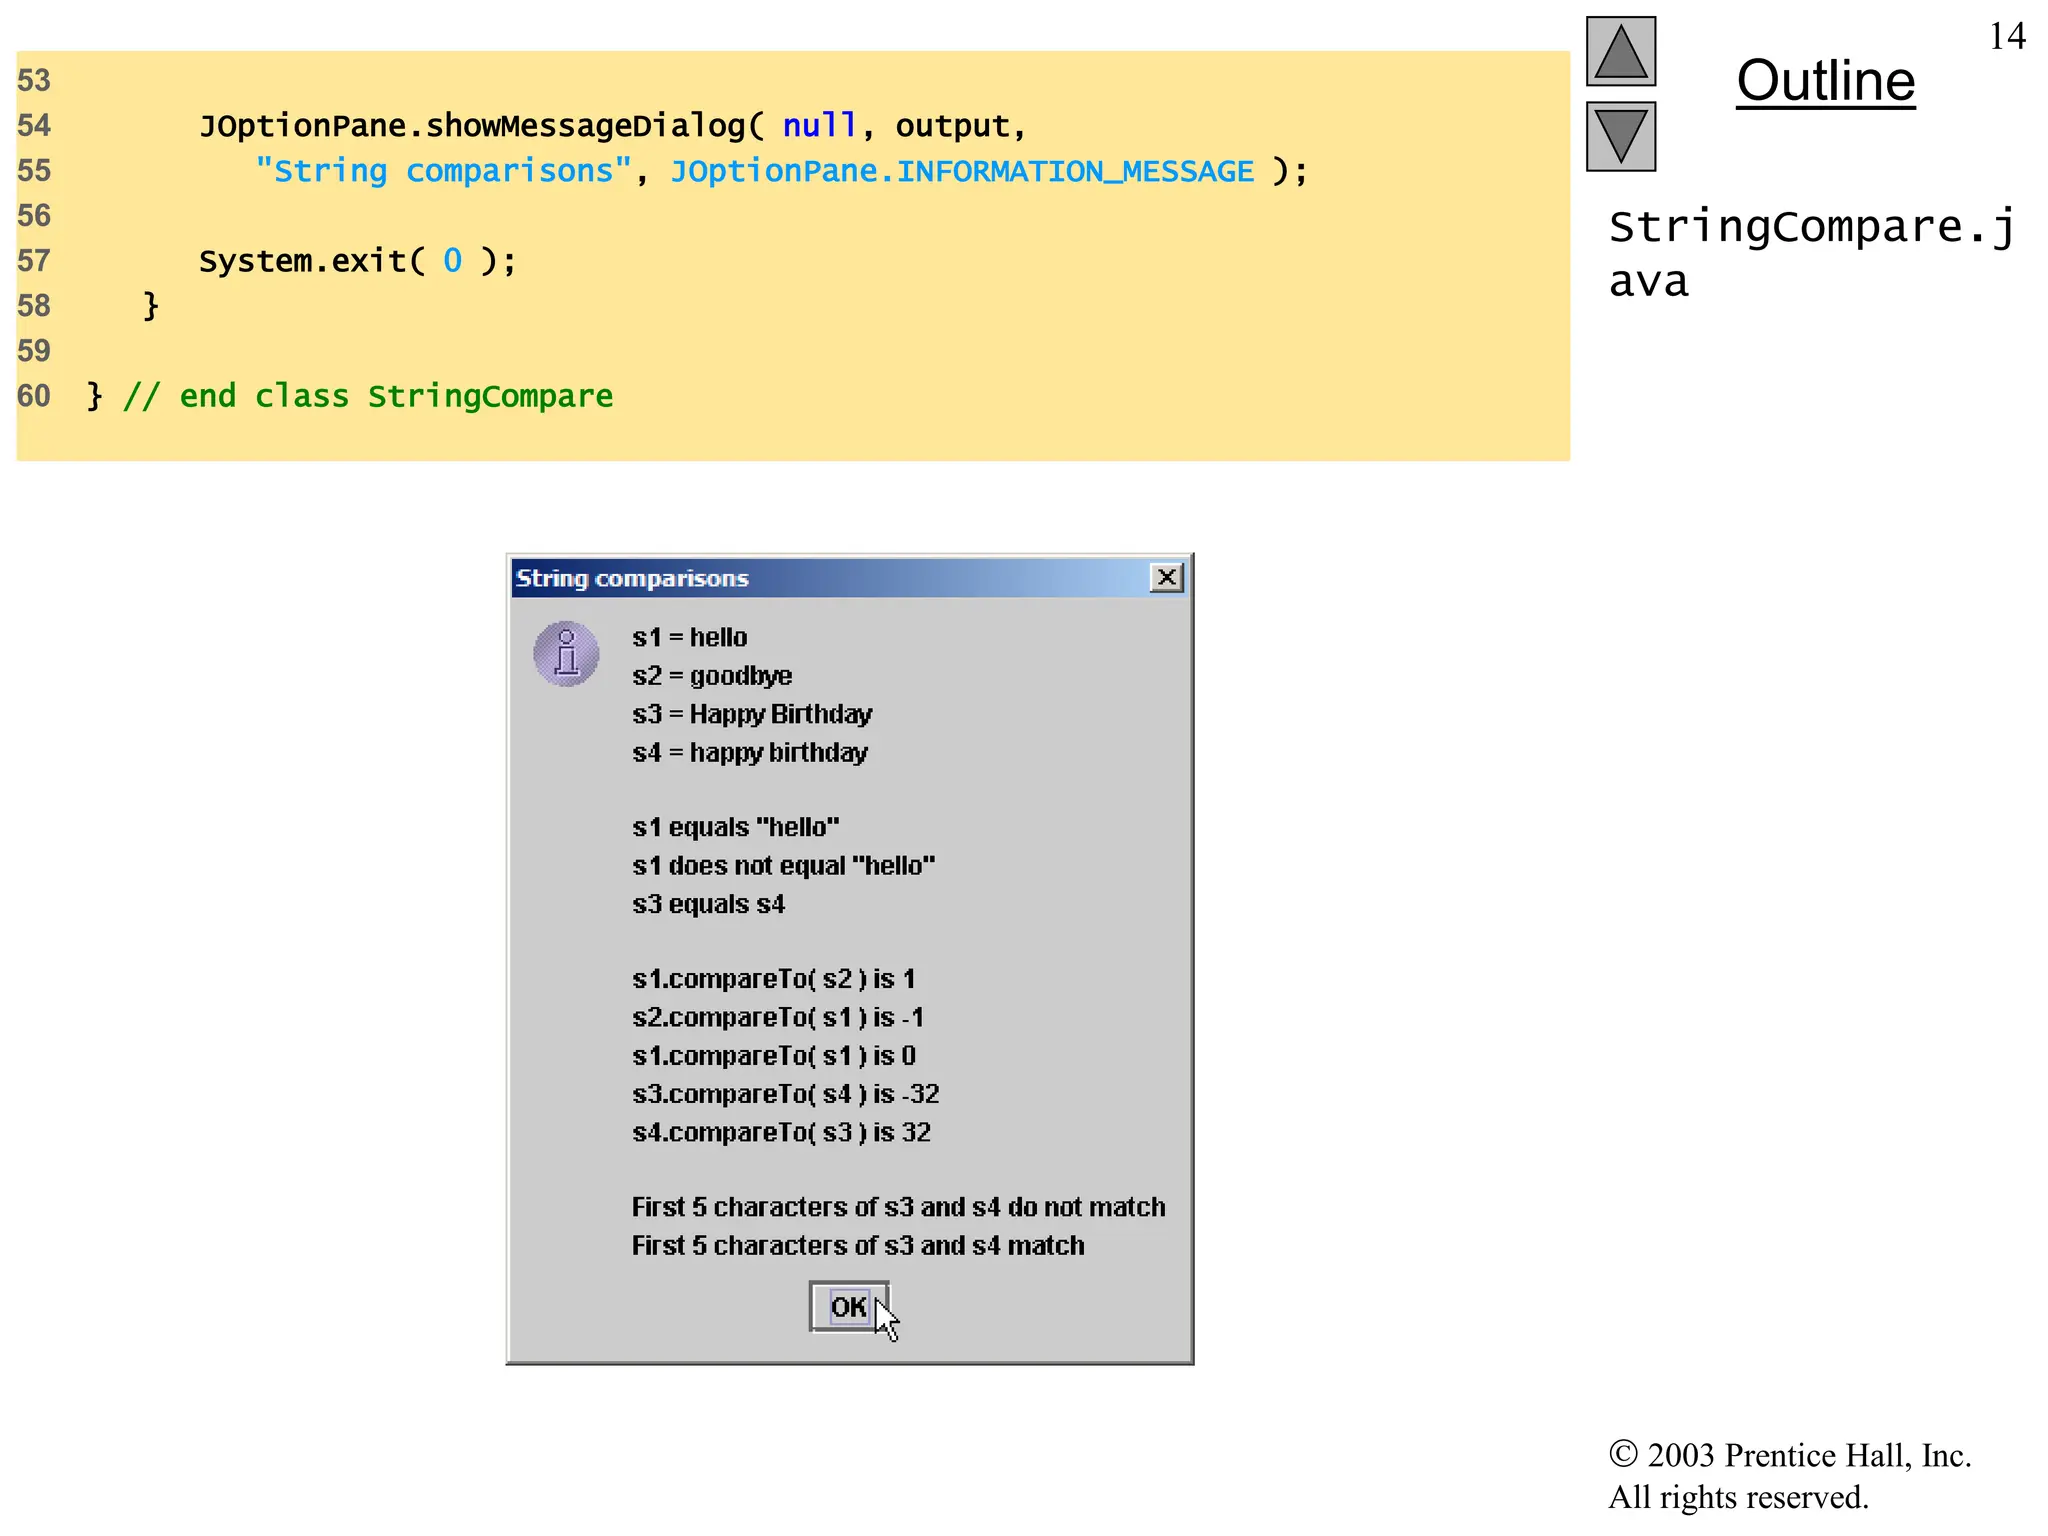Image resolution: width=2048 pixels, height=1536 pixels.
Task: Click the down arrow navigation button
Action: tap(1620, 136)
